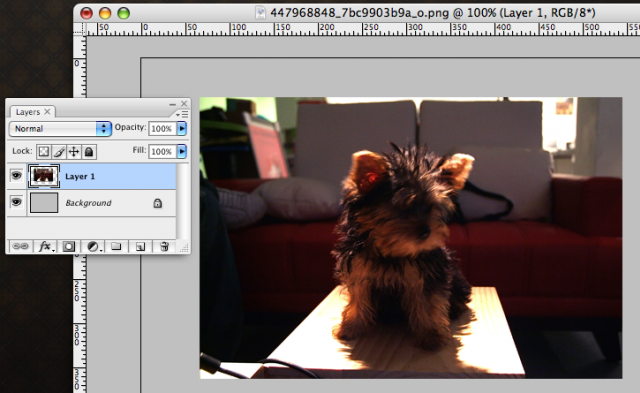This screenshot has height=393, width=640.
Task: Close document window with red button
Action: point(87,13)
